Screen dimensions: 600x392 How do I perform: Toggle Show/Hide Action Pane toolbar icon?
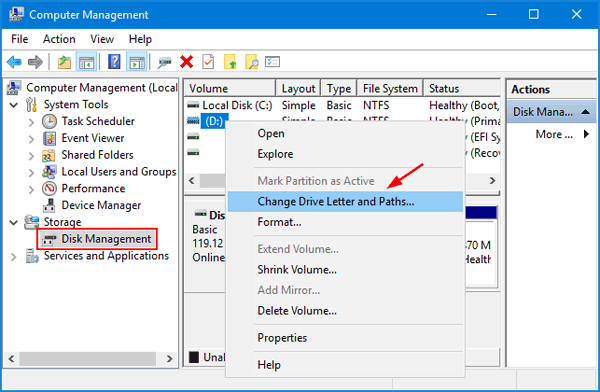[137, 62]
